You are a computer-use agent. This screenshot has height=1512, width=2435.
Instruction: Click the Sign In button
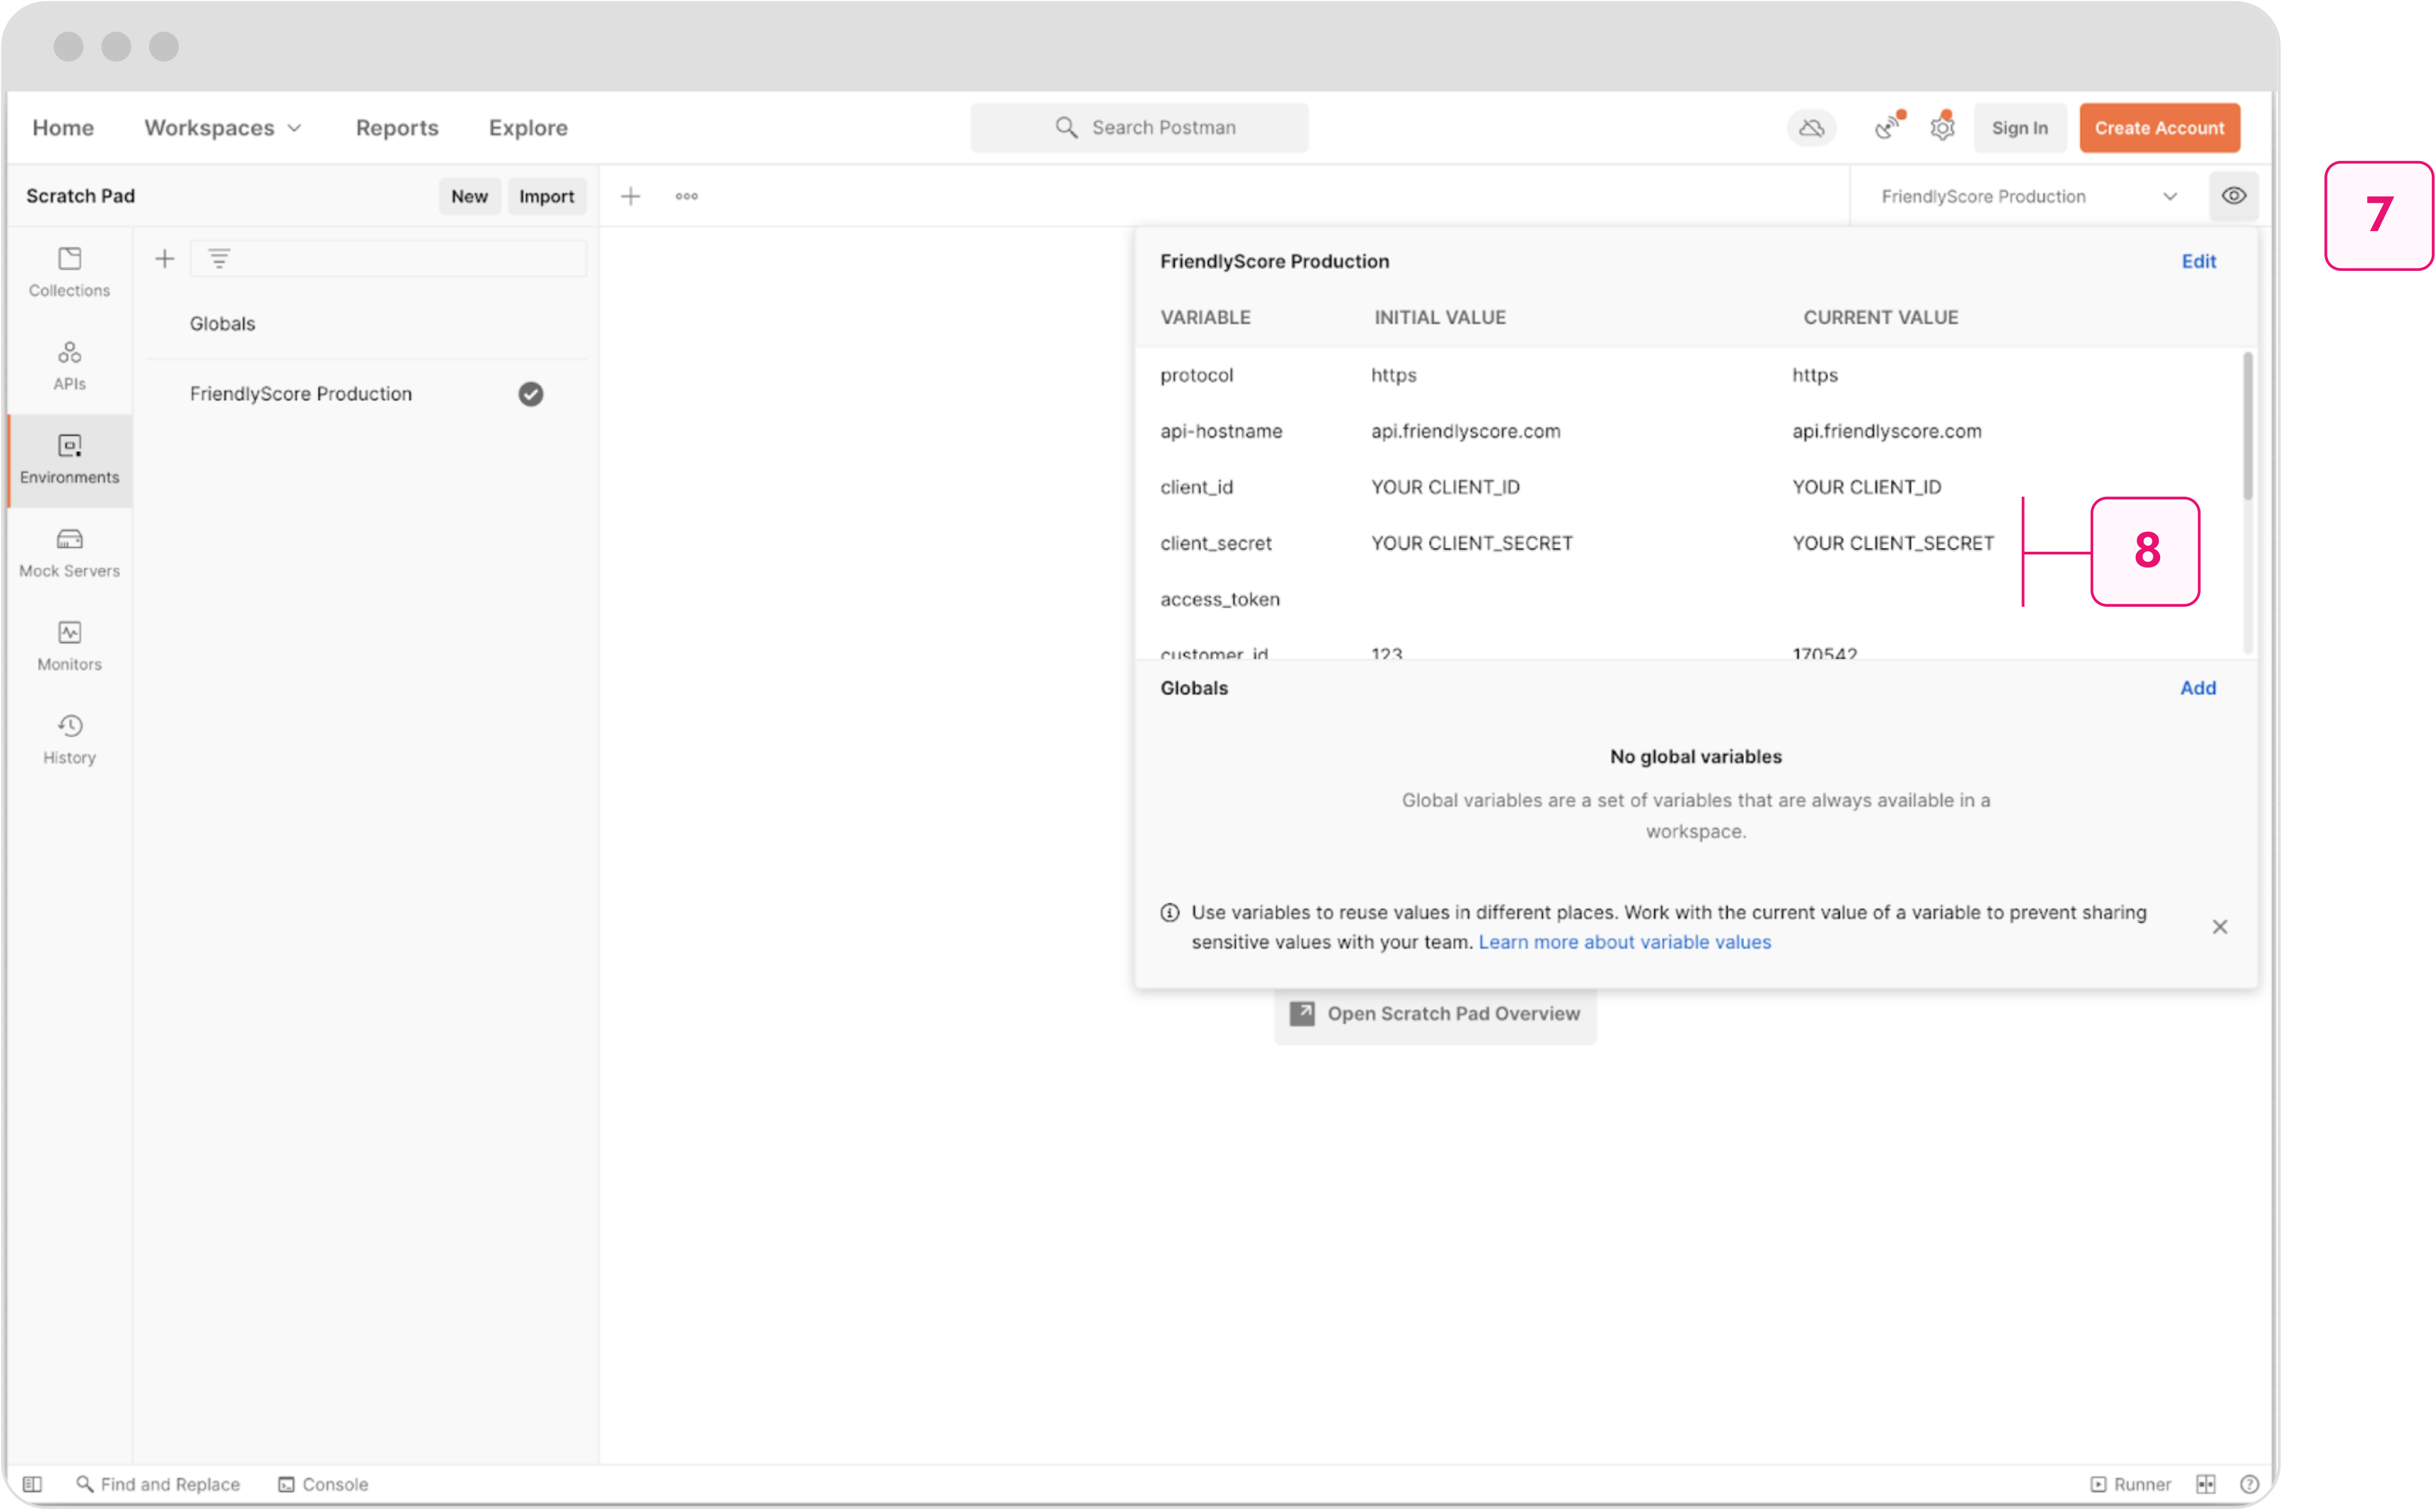pos(2019,128)
